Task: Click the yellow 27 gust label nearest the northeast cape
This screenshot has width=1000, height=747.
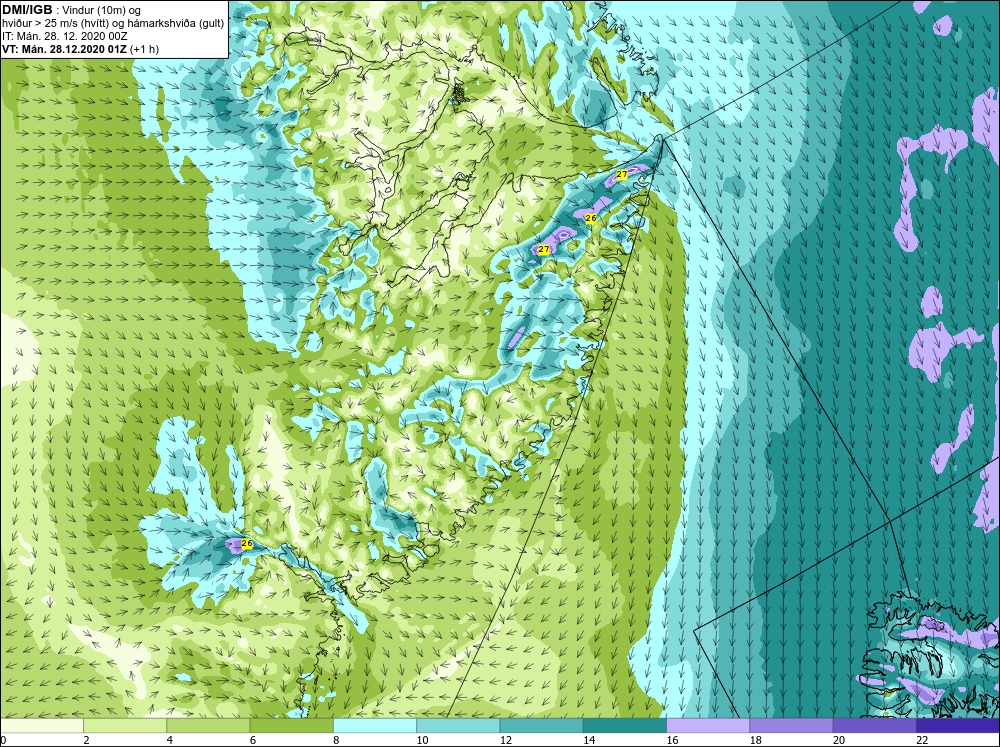Action: (x=622, y=174)
